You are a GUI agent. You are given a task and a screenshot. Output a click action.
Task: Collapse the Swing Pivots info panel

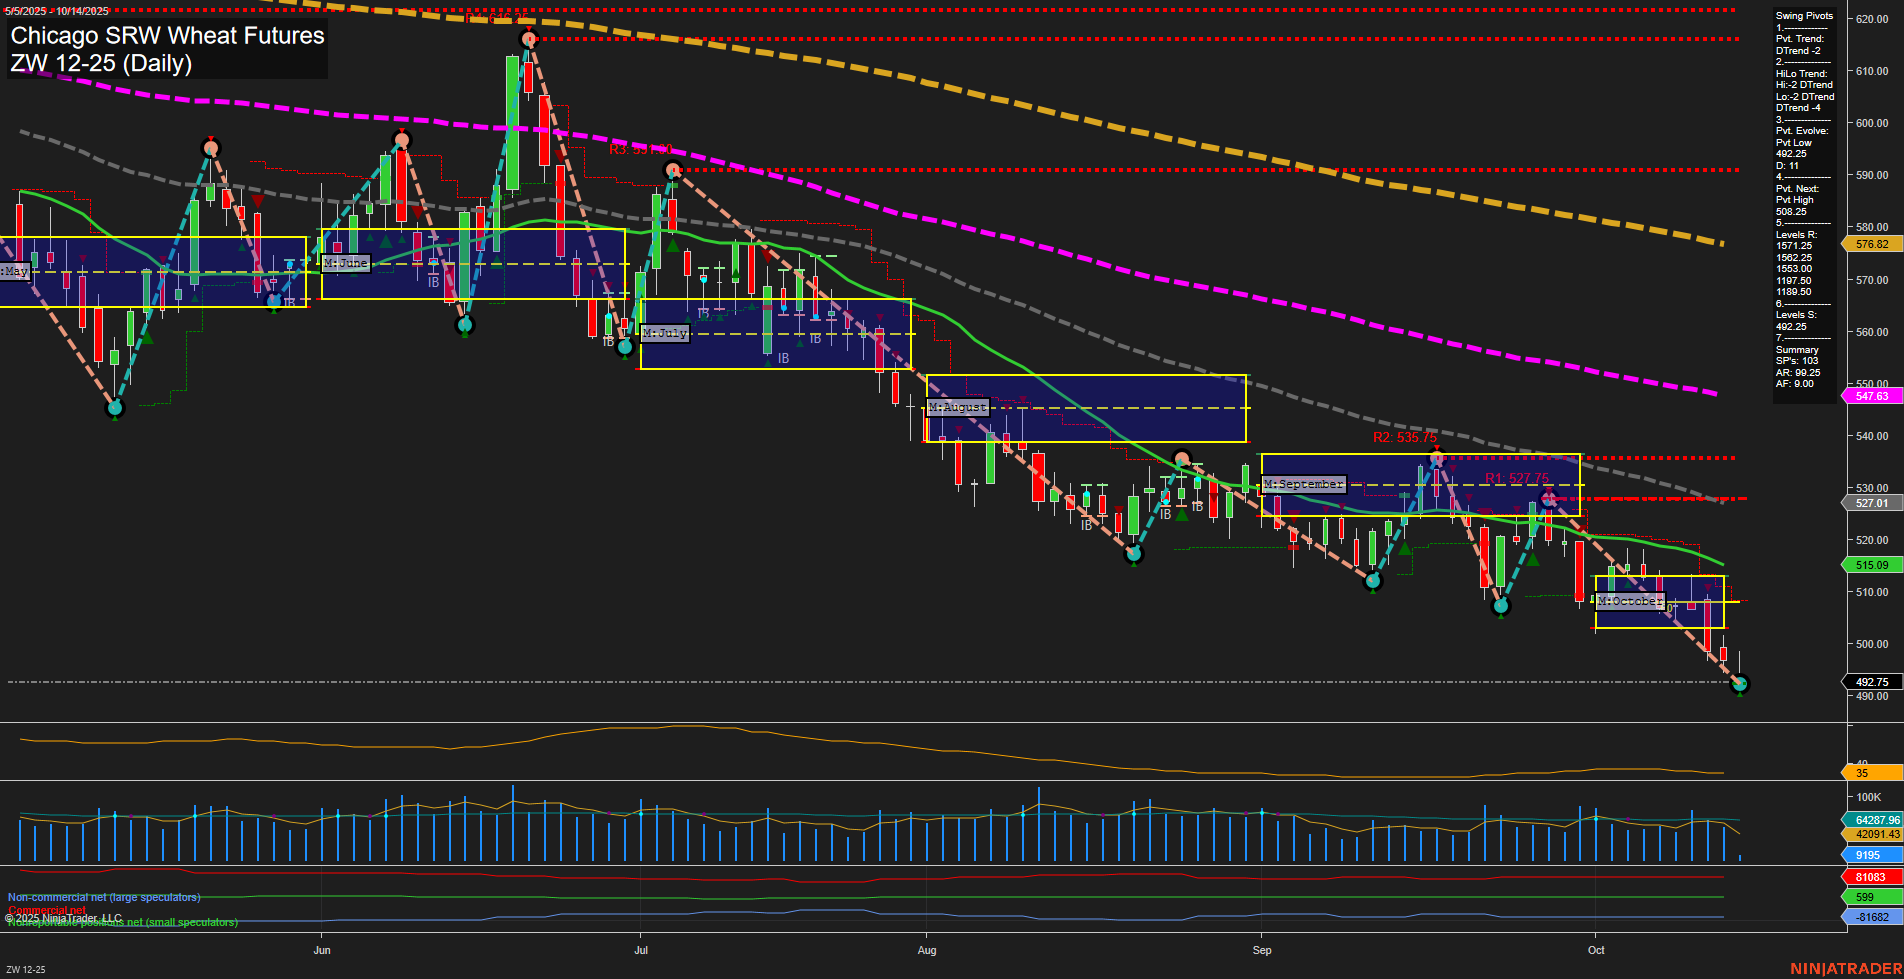click(x=1803, y=16)
